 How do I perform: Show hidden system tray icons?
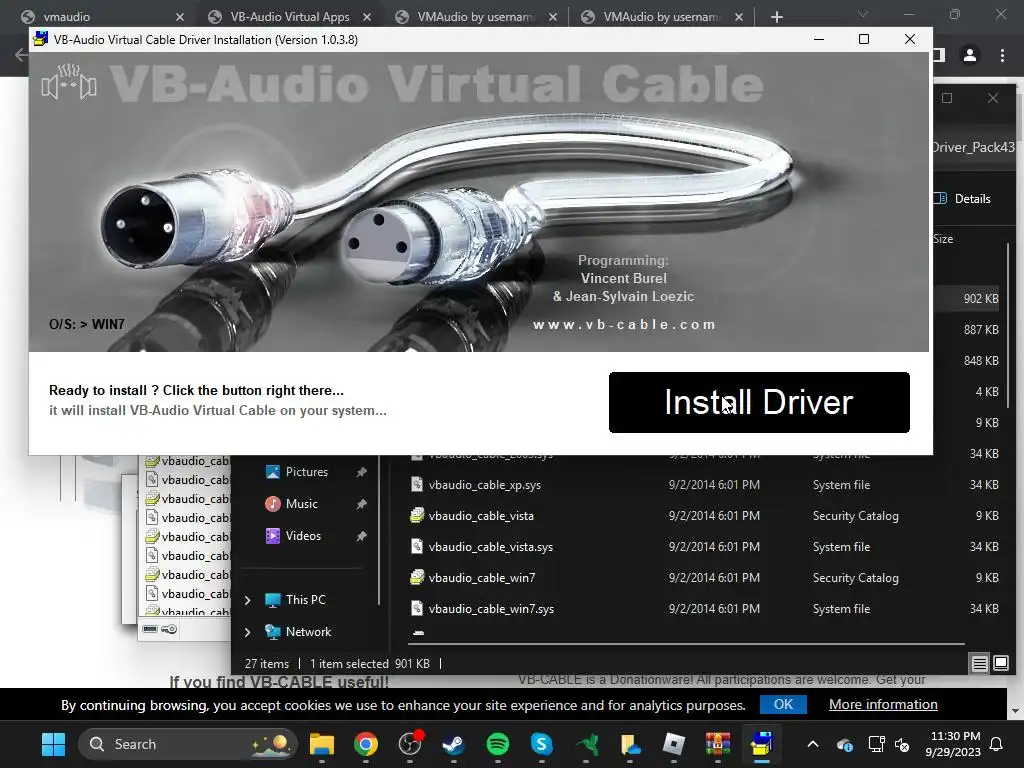[812, 744]
